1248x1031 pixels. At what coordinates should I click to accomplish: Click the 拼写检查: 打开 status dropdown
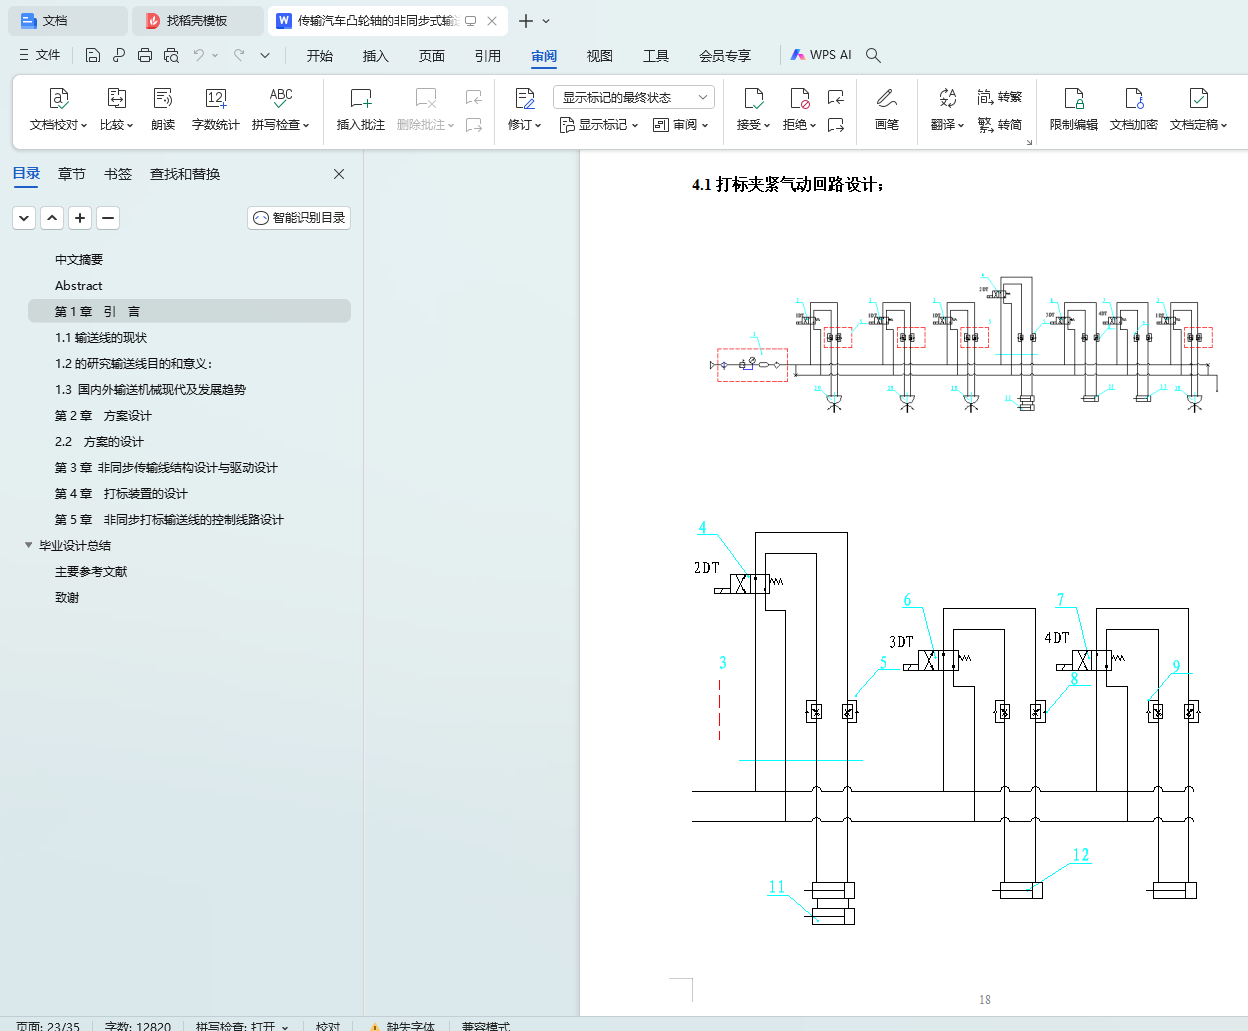[242, 1026]
